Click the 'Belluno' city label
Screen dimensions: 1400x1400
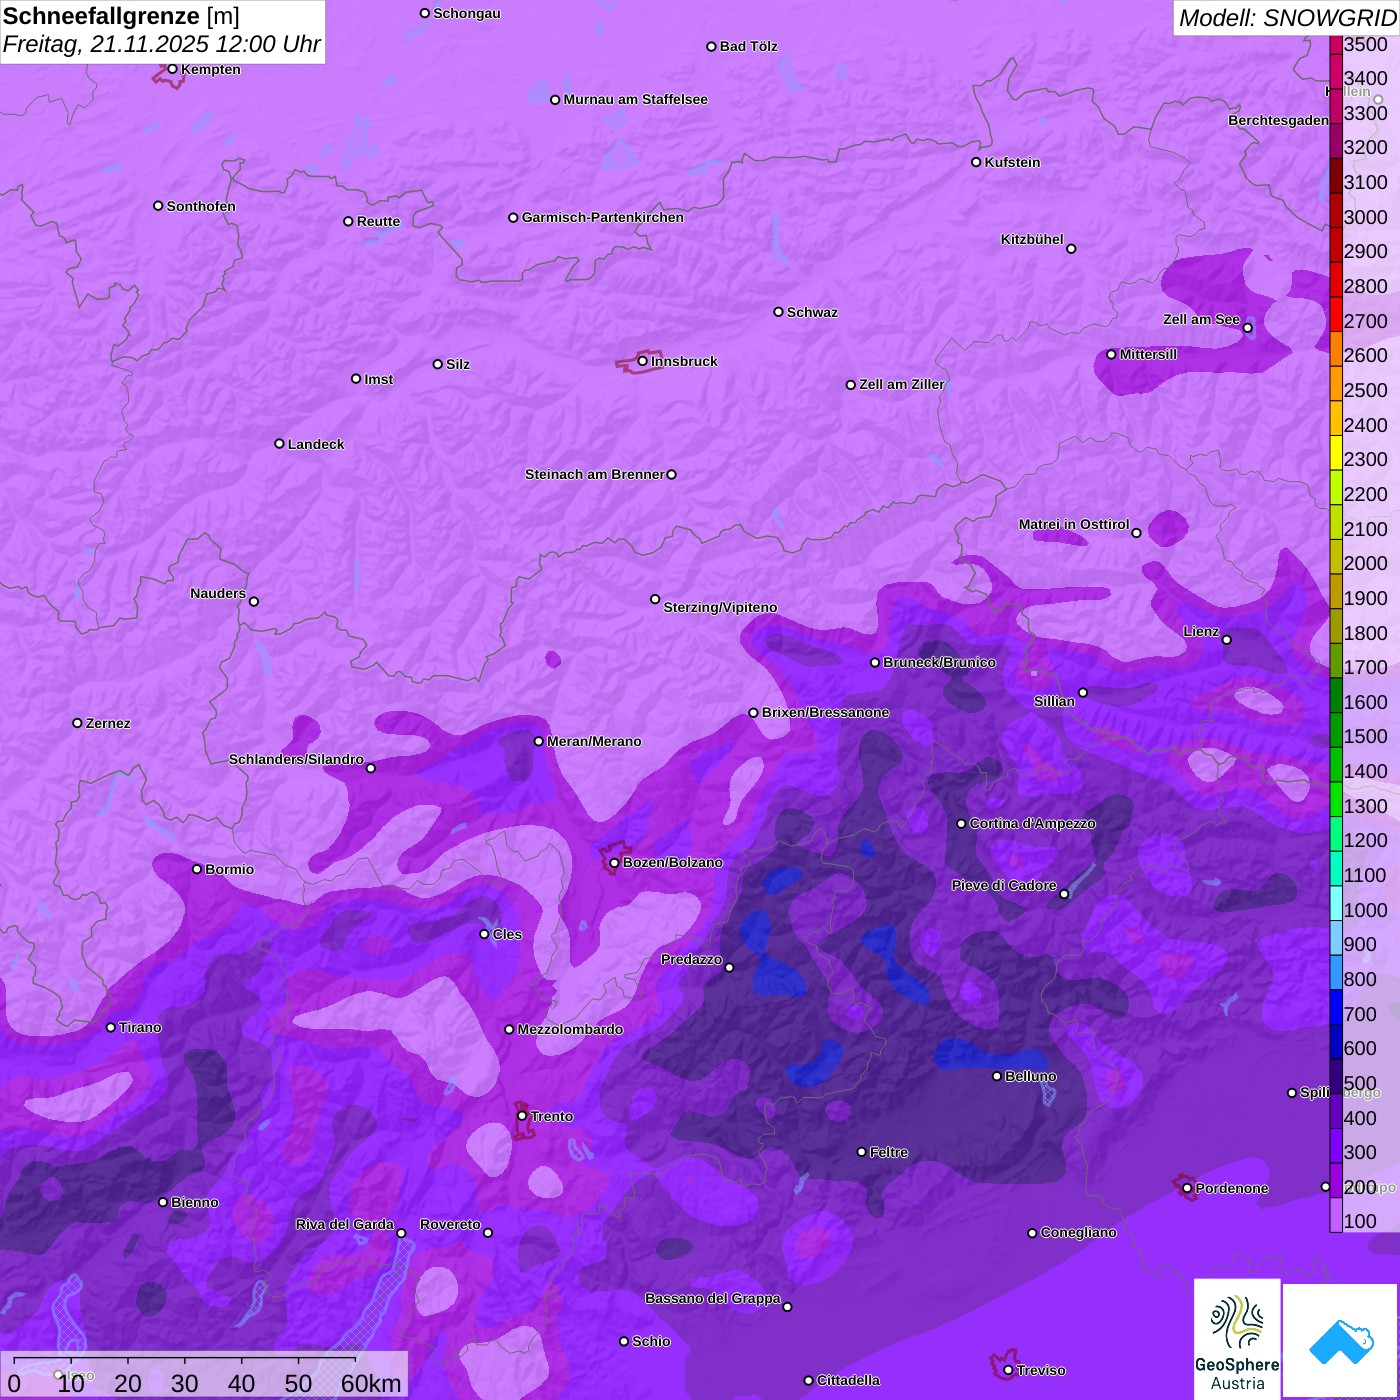coord(1031,1076)
